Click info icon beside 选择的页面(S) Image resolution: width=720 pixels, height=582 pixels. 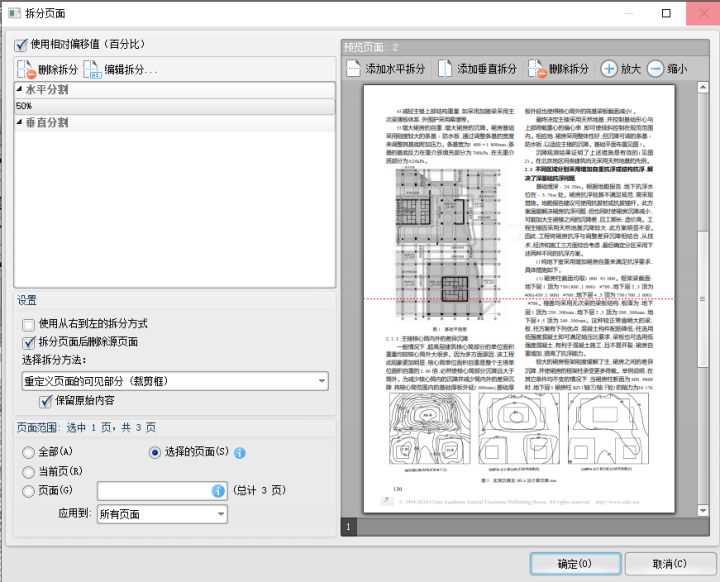239,453
